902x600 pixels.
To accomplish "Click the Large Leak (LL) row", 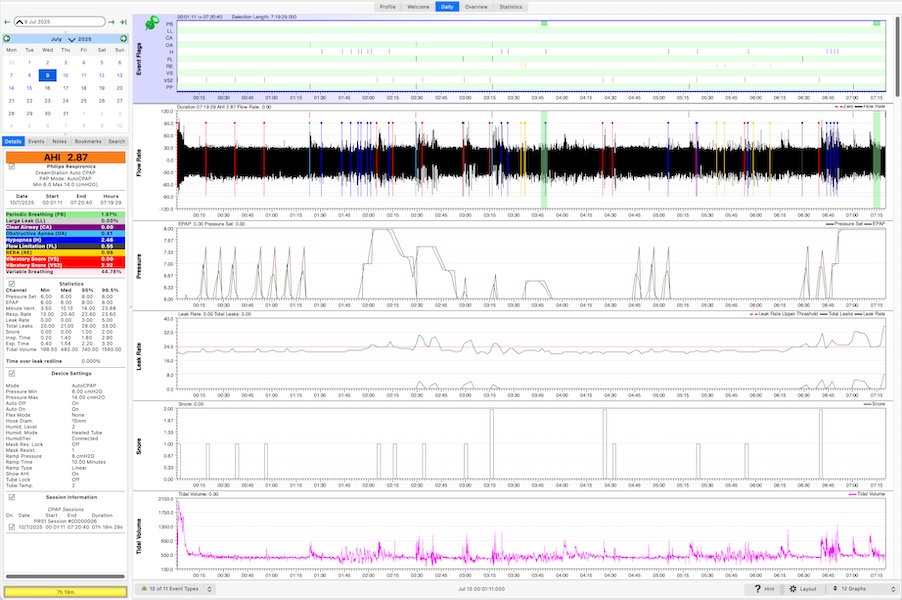I will point(66,220).
